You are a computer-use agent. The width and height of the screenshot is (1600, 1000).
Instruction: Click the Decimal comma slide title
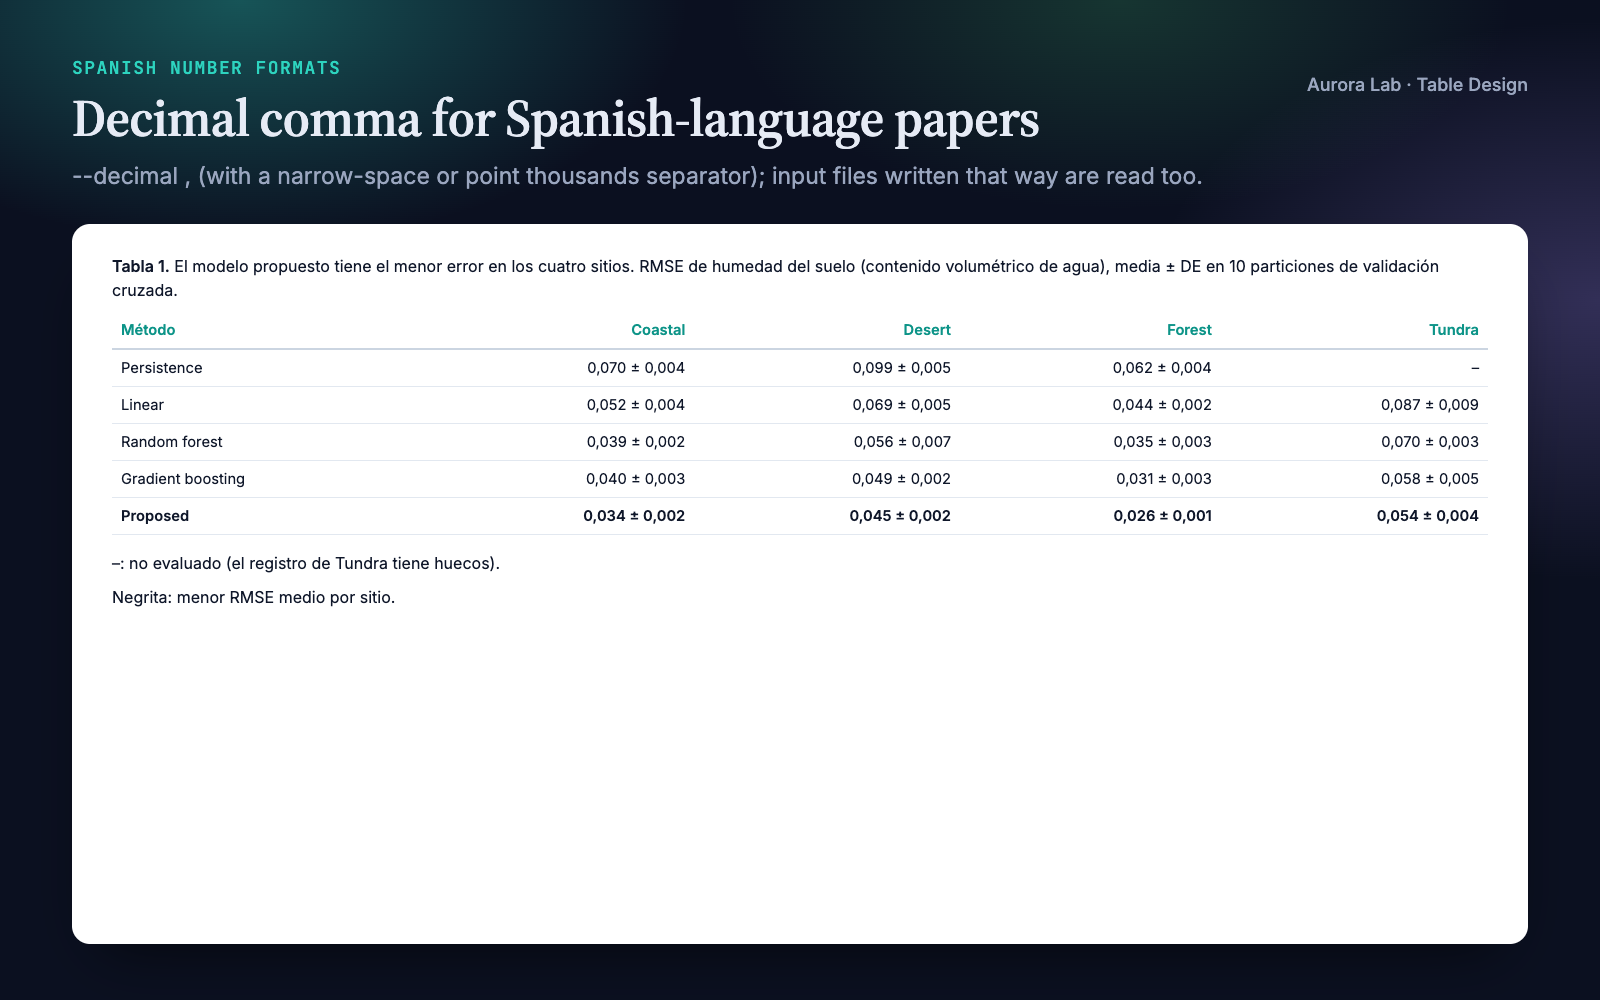tap(556, 119)
